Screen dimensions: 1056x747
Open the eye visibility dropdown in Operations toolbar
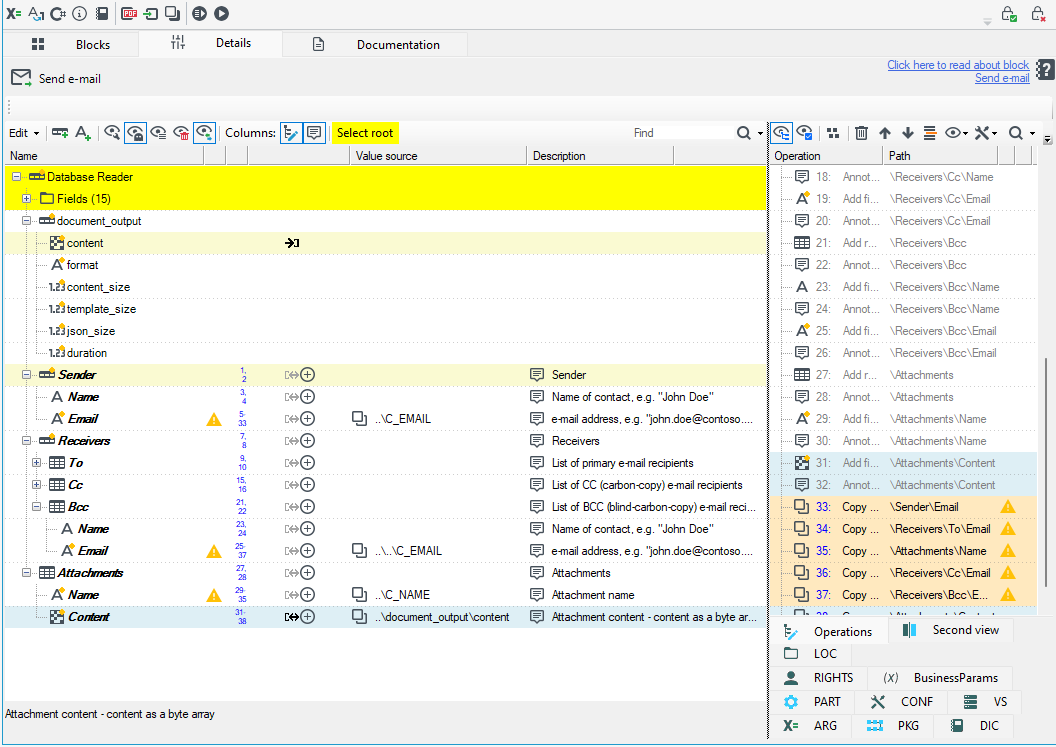956,133
